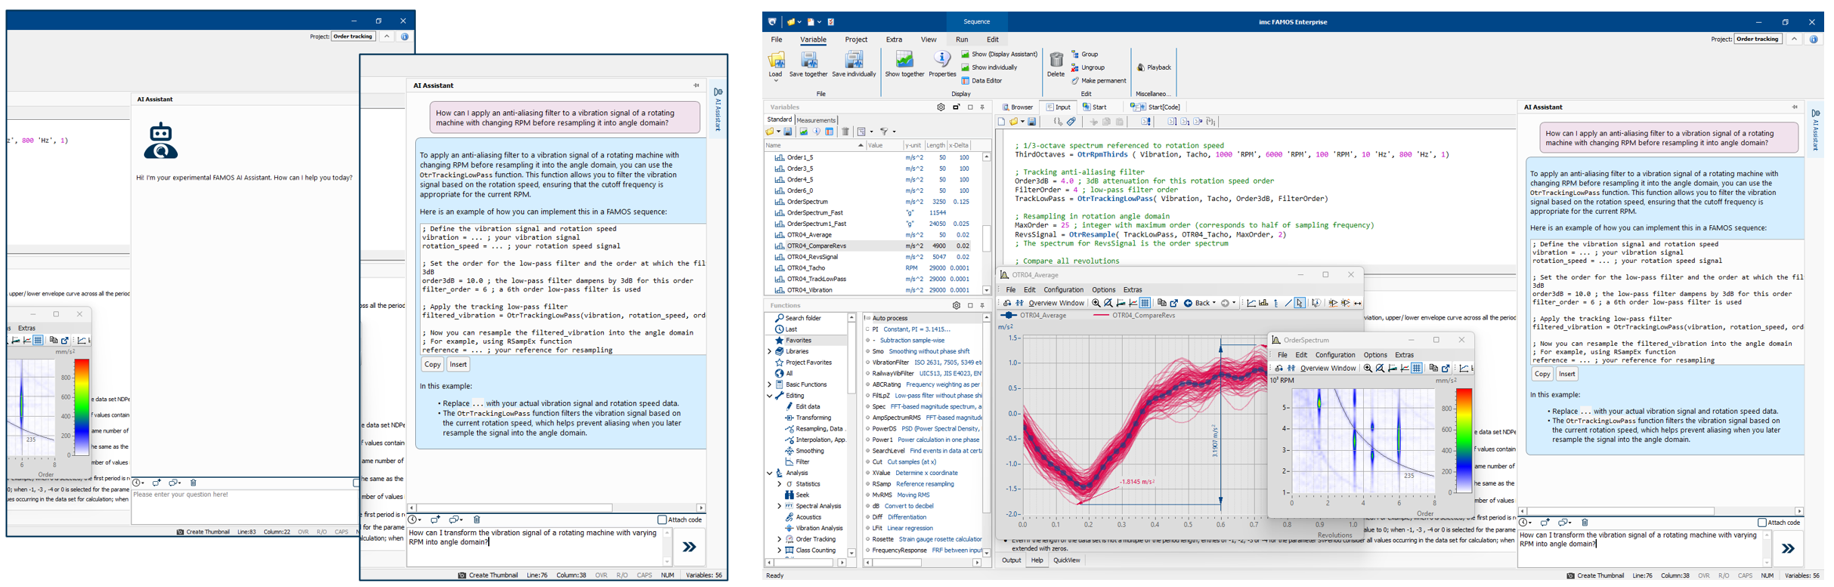Open Extras menu in OrderSpectrum window
Image resolution: width=1834 pixels, height=587 pixels.
click(x=1404, y=355)
